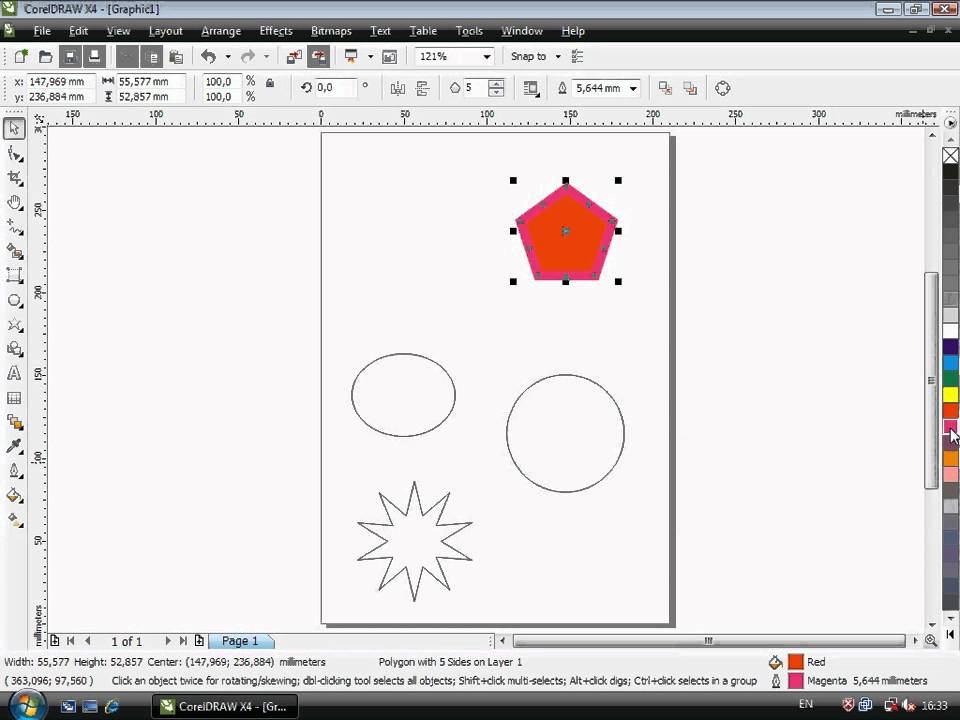Viewport: 960px width, 720px height.
Task: Select the Ellipse tool
Action: pos(14,300)
